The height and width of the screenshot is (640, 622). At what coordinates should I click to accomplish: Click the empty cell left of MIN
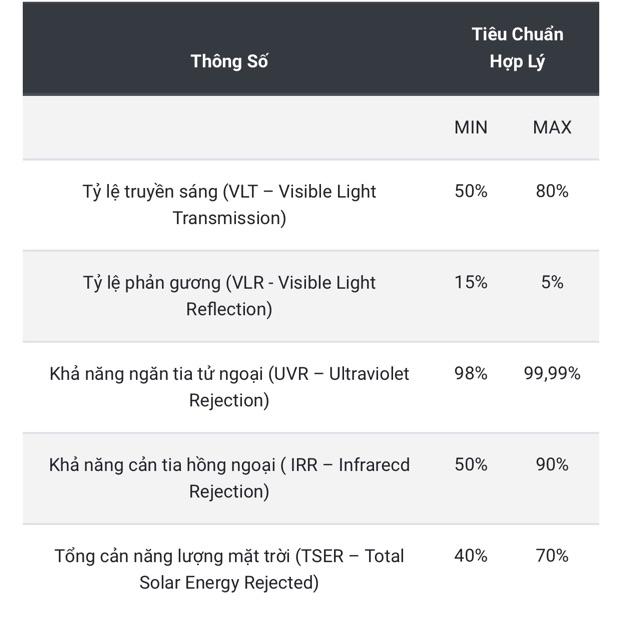[229, 128]
